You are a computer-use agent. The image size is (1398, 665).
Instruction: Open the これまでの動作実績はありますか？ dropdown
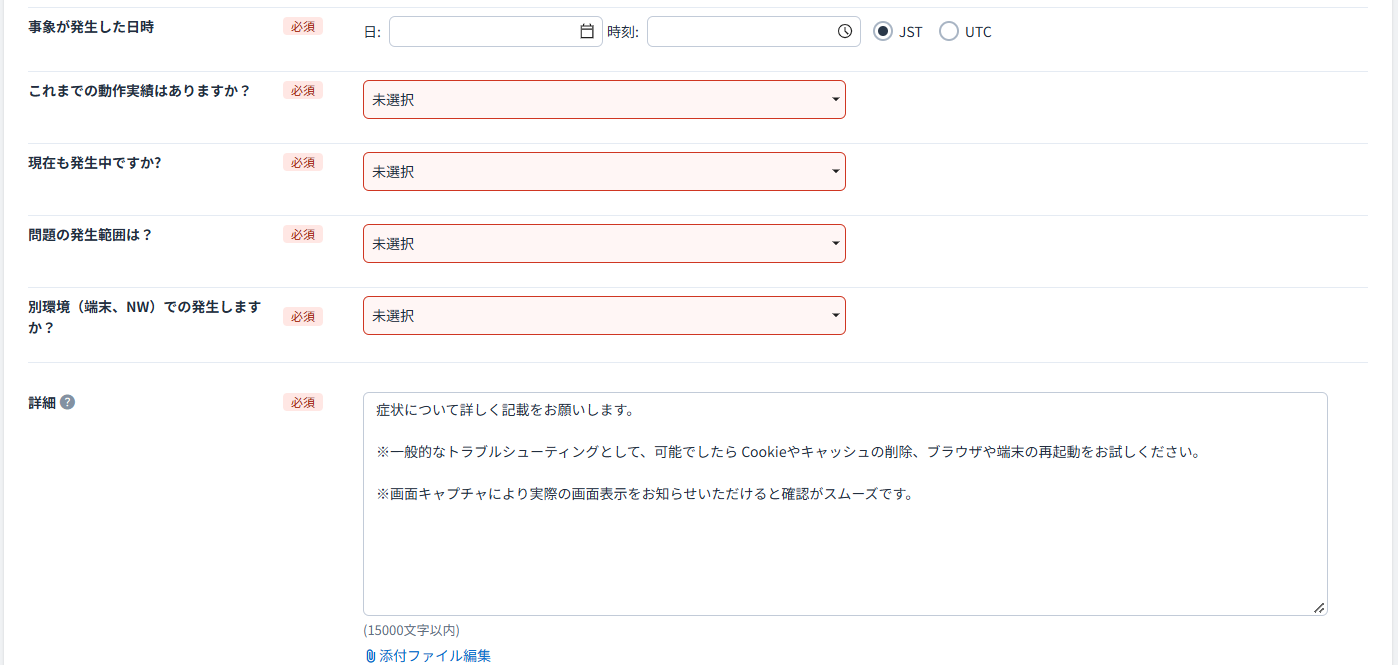pyautogui.click(x=604, y=100)
